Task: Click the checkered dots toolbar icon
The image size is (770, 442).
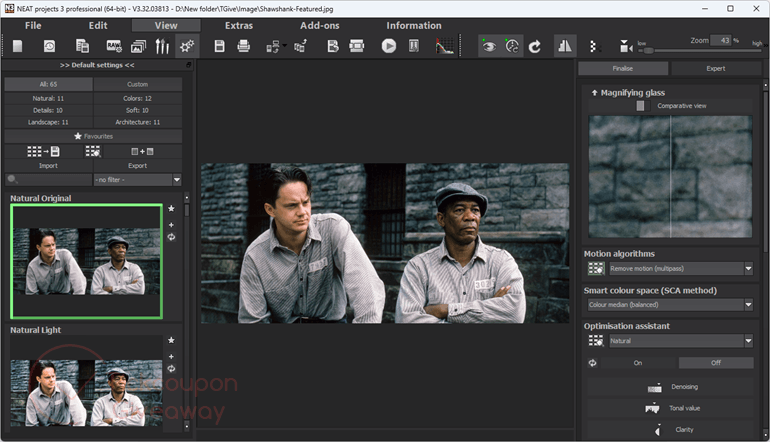Action: pyautogui.click(x=593, y=46)
